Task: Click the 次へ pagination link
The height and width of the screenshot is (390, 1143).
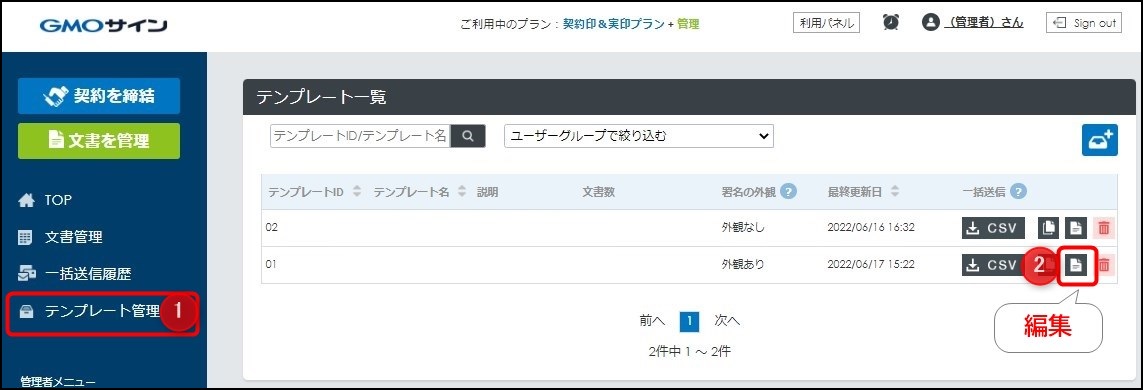Action: pyautogui.click(x=727, y=320)
